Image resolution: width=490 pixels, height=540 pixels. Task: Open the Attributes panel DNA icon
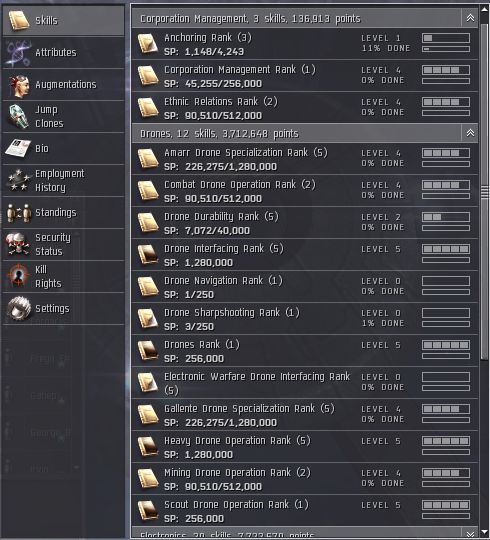coord(18,53)
